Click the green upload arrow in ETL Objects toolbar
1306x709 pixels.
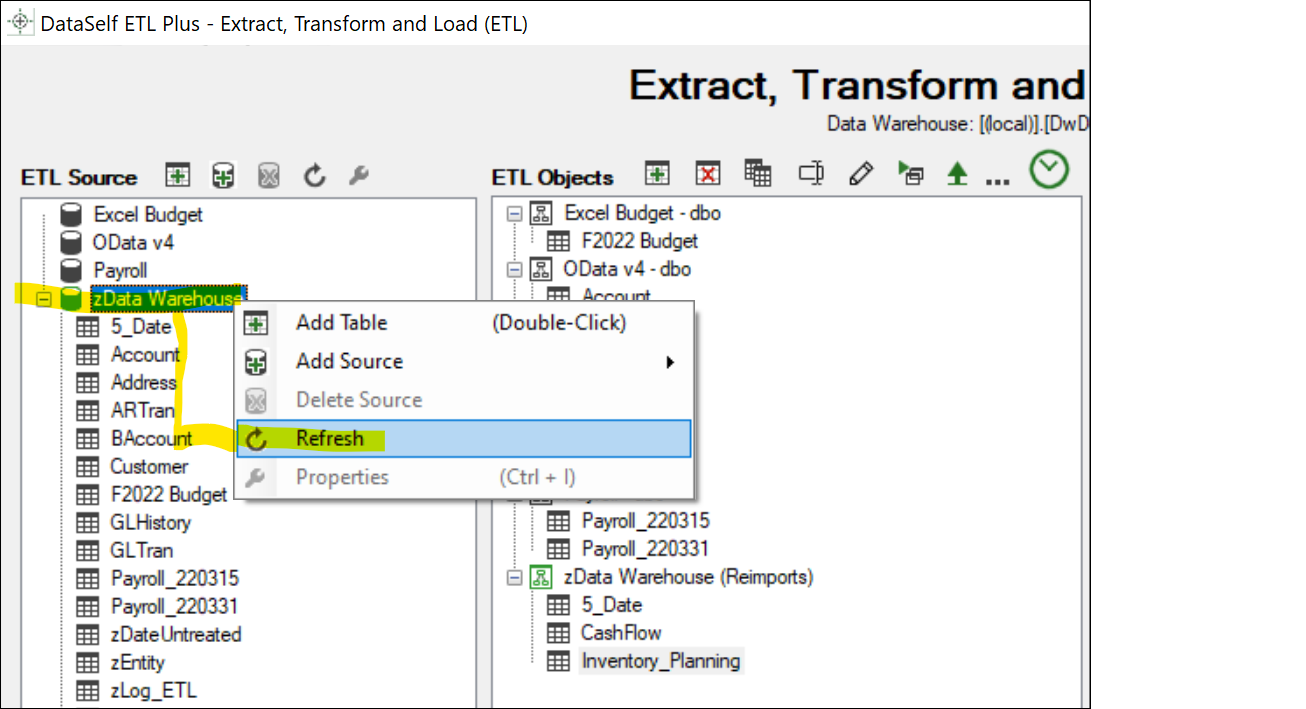click(956, 172)
